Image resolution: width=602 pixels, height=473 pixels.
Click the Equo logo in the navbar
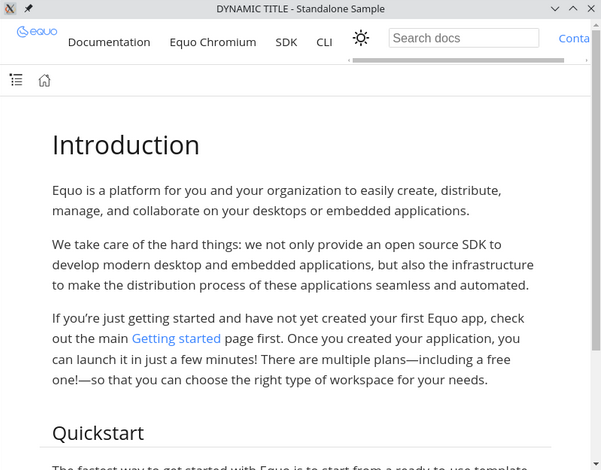pos(37,32)
